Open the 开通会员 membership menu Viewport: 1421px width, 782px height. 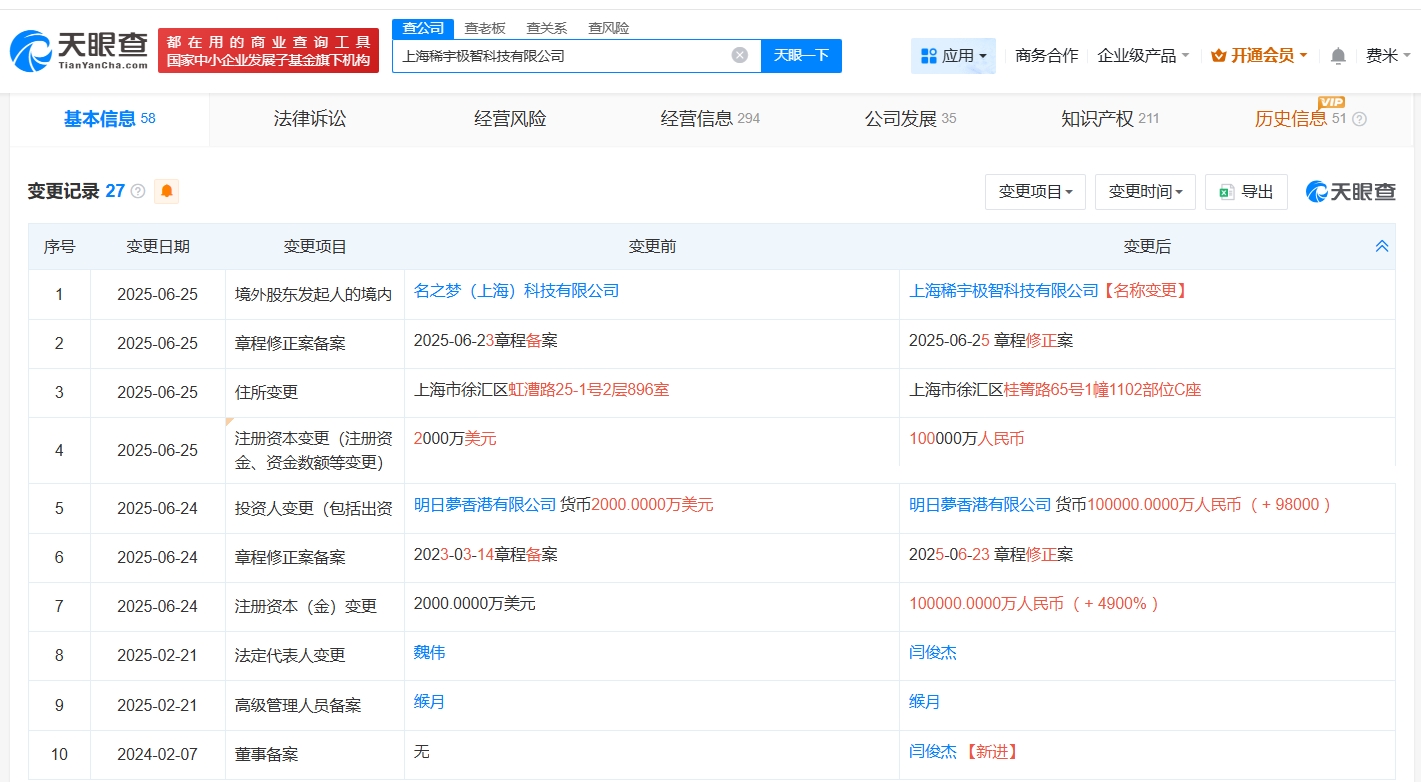coord(1259,56)
